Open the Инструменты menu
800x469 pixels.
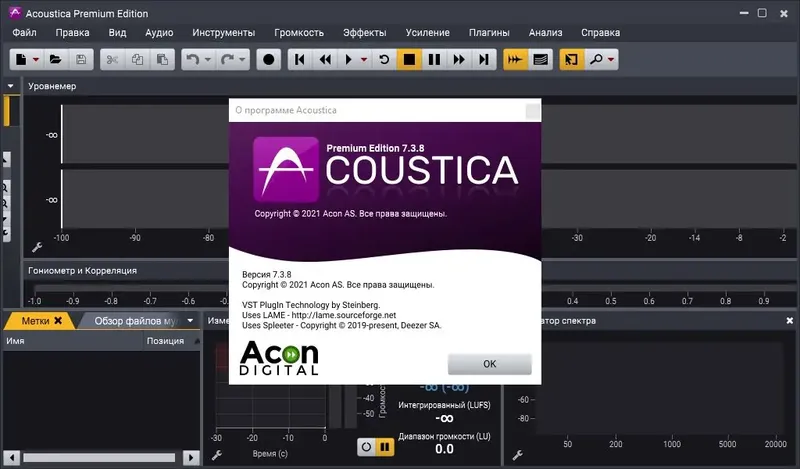[223, 33]
